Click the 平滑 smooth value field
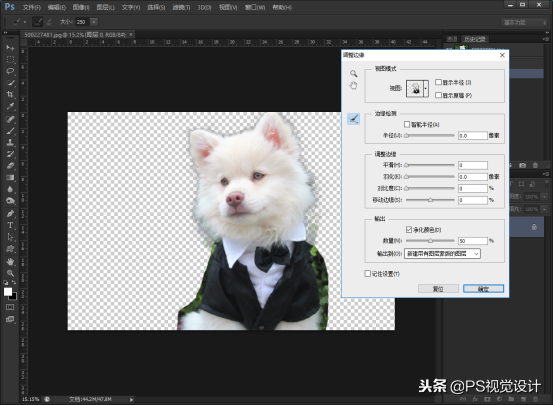 click(x=473, y=165)
